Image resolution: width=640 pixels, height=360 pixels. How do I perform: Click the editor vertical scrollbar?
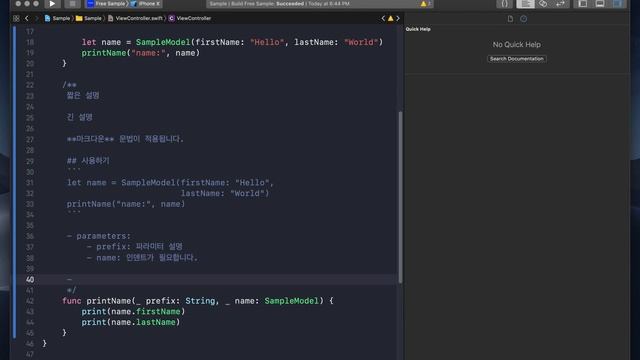point(400,197)
